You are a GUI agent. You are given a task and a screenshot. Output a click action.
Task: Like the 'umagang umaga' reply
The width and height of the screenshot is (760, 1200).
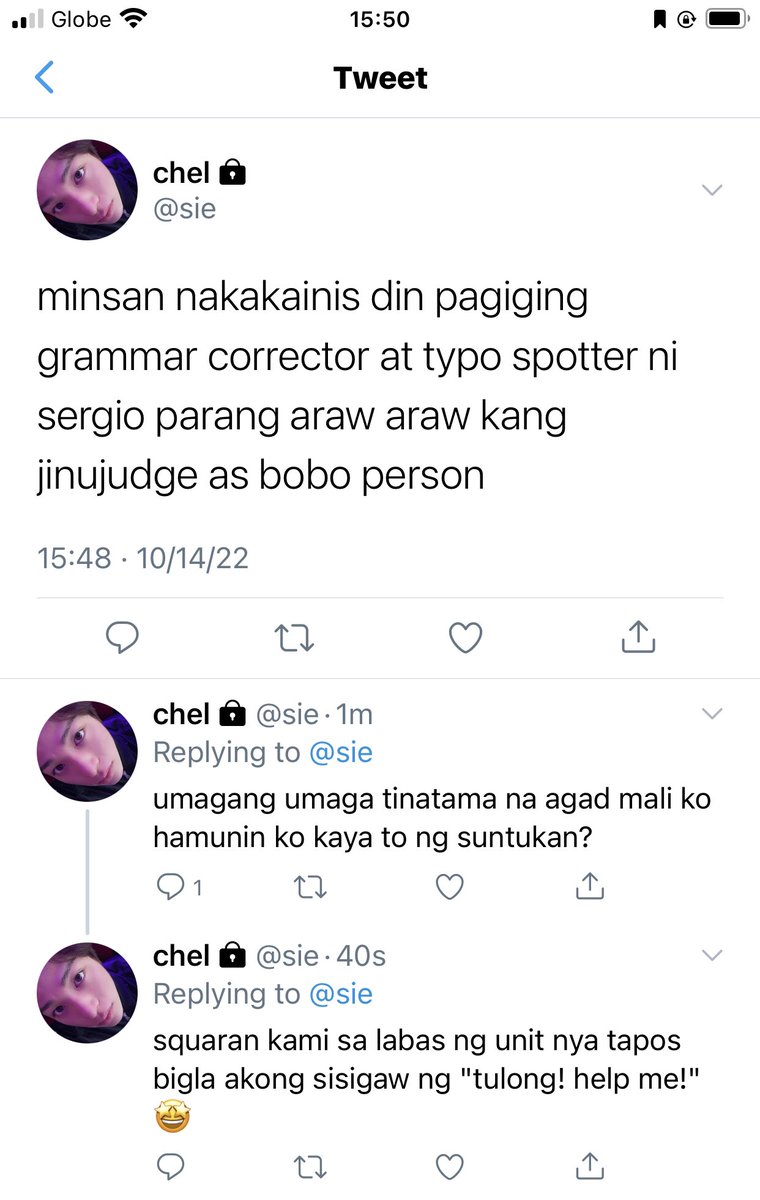pyautogui.click(x=451, y=886)
